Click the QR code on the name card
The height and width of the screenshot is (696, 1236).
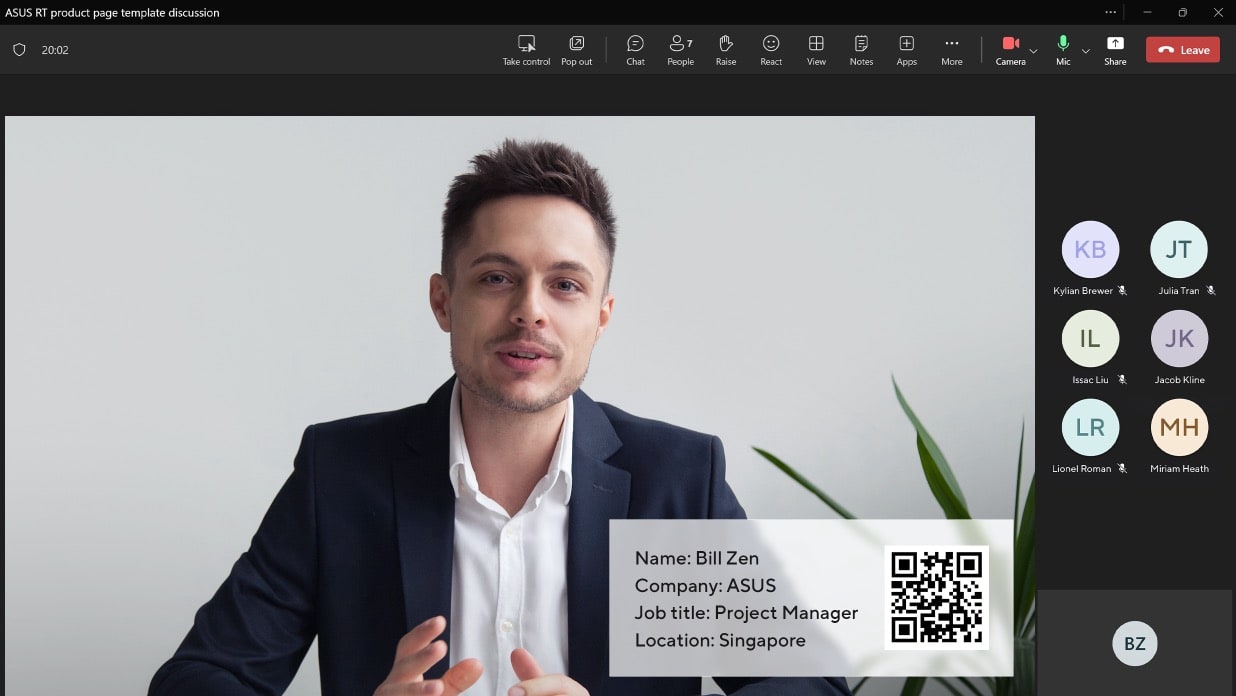tap(937, 597)
